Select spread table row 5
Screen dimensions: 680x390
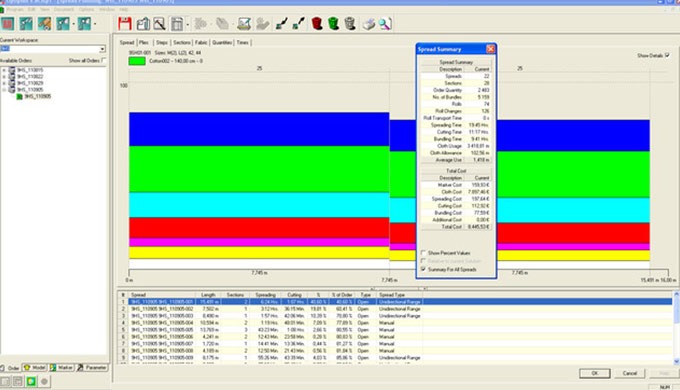click(395, 330)
